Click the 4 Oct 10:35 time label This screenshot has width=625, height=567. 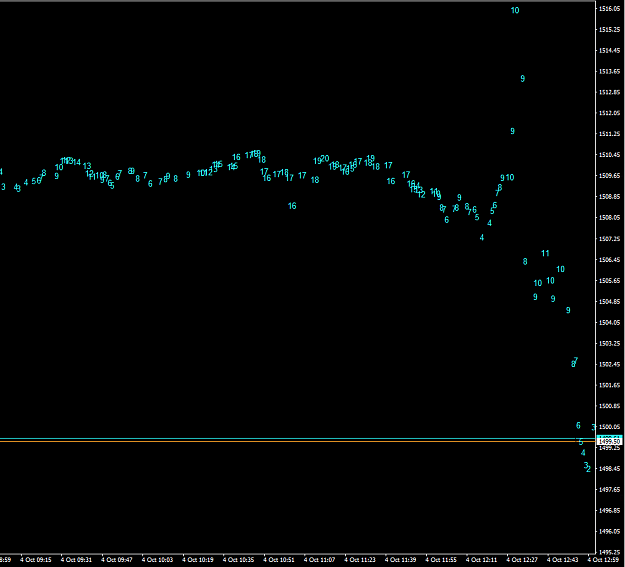click(x=238, y=560)
